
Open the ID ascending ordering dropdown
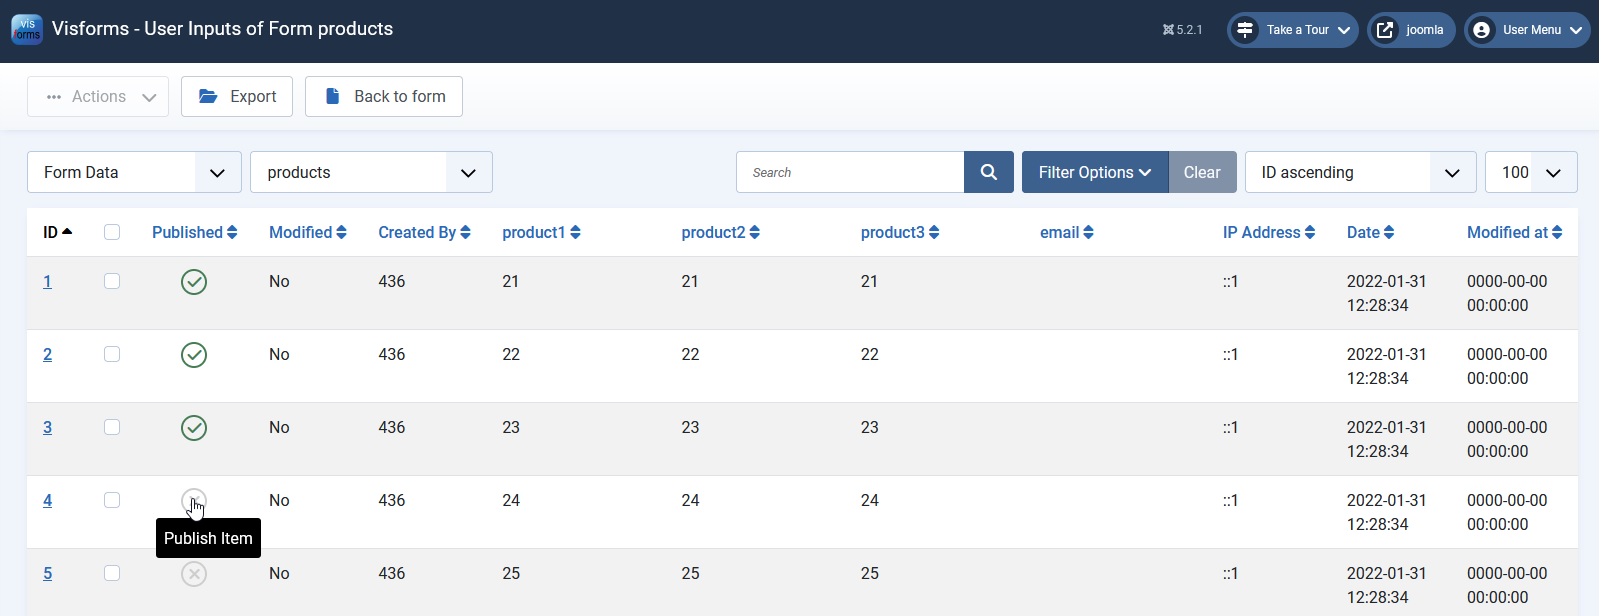tap(1360, 172)
